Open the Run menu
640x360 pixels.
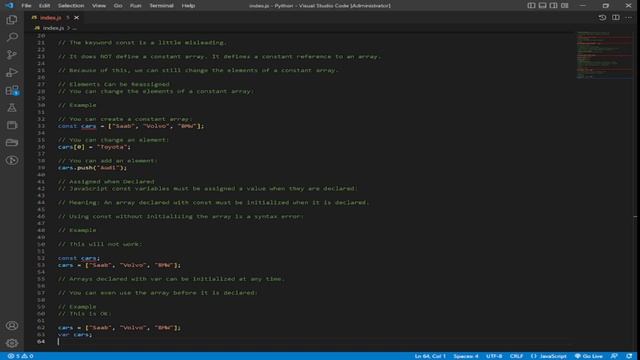136,5
